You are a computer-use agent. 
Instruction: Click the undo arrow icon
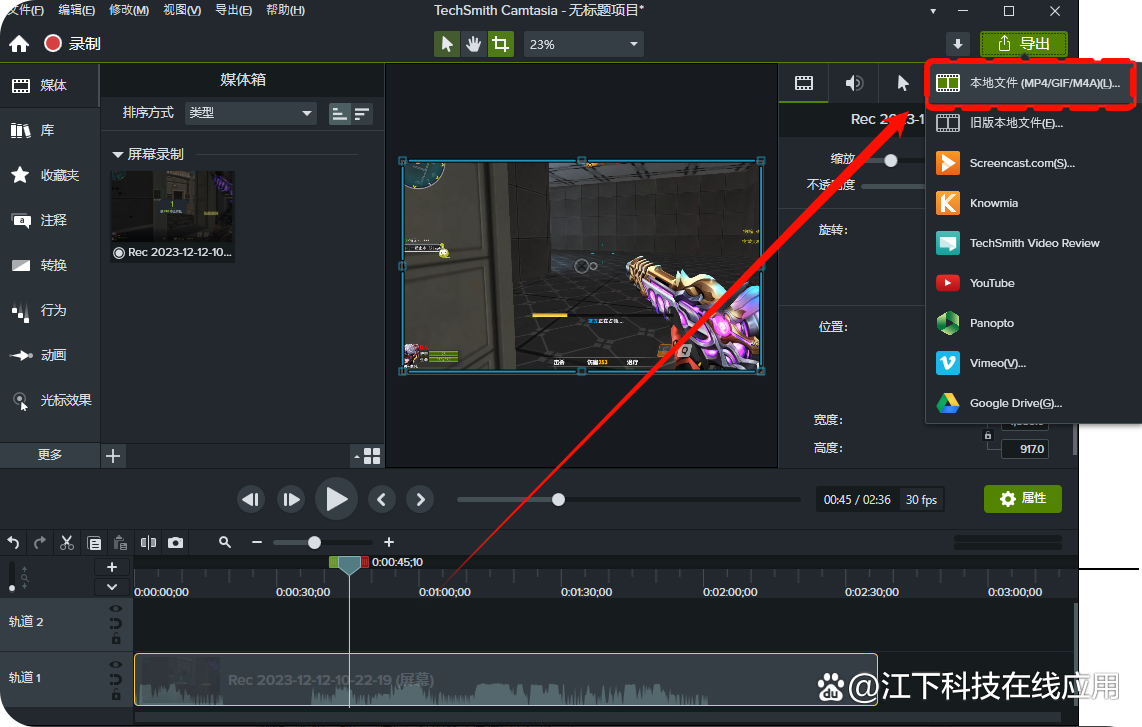pos(14,543)
